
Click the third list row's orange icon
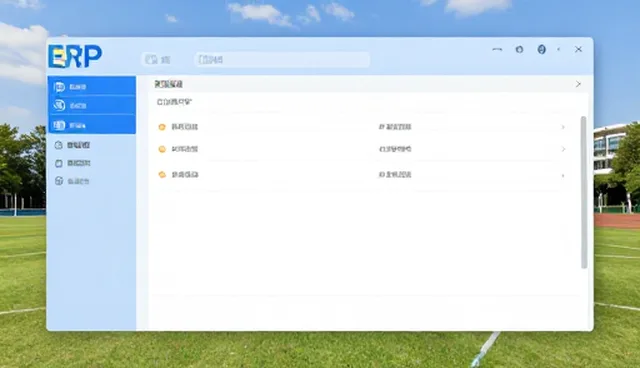pyautogui.click(x=162, y=175)
